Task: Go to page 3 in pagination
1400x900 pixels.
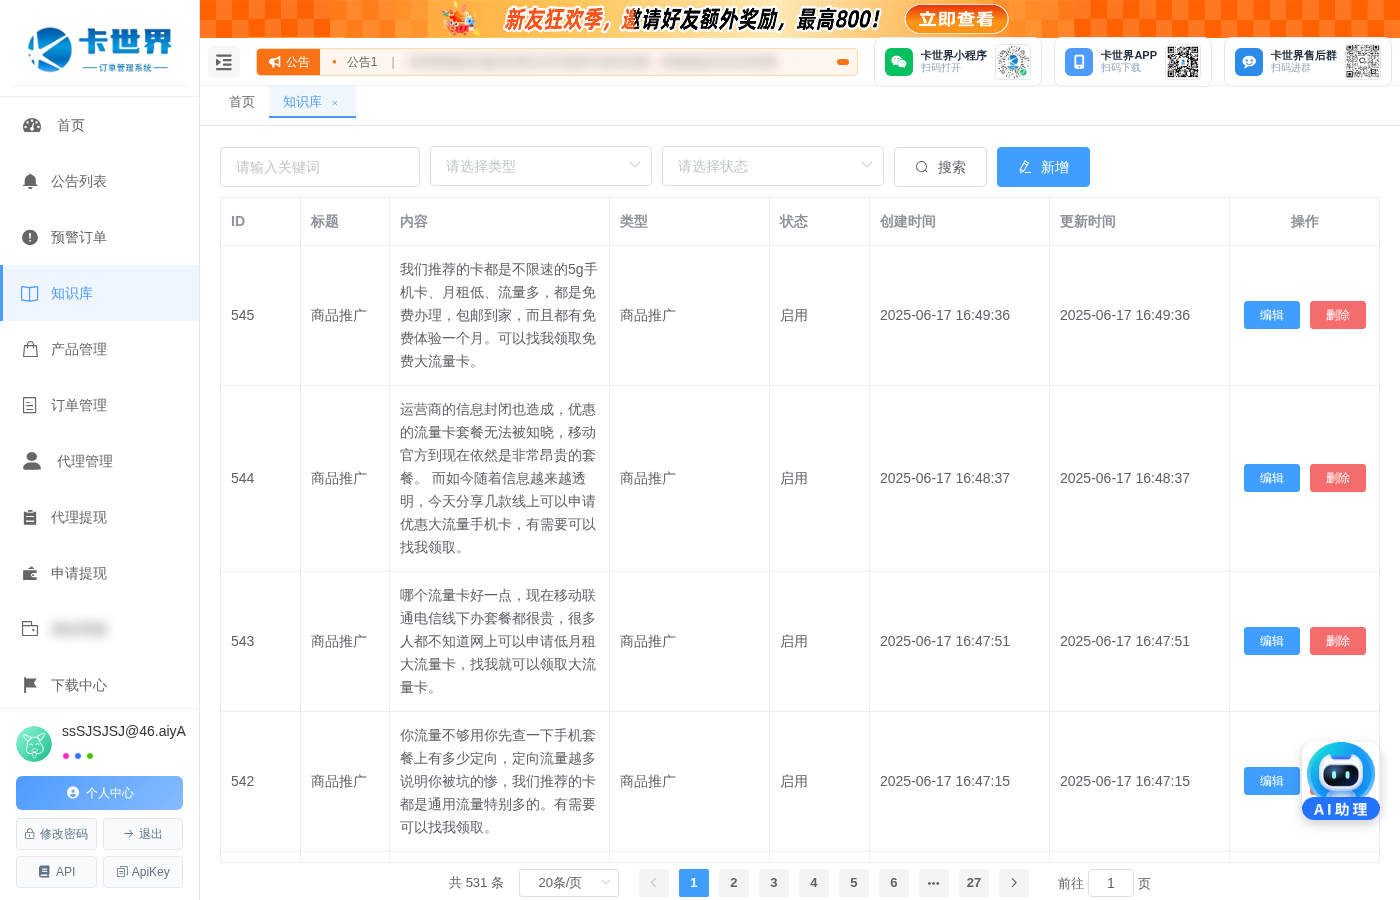Action: pos(774,883)
